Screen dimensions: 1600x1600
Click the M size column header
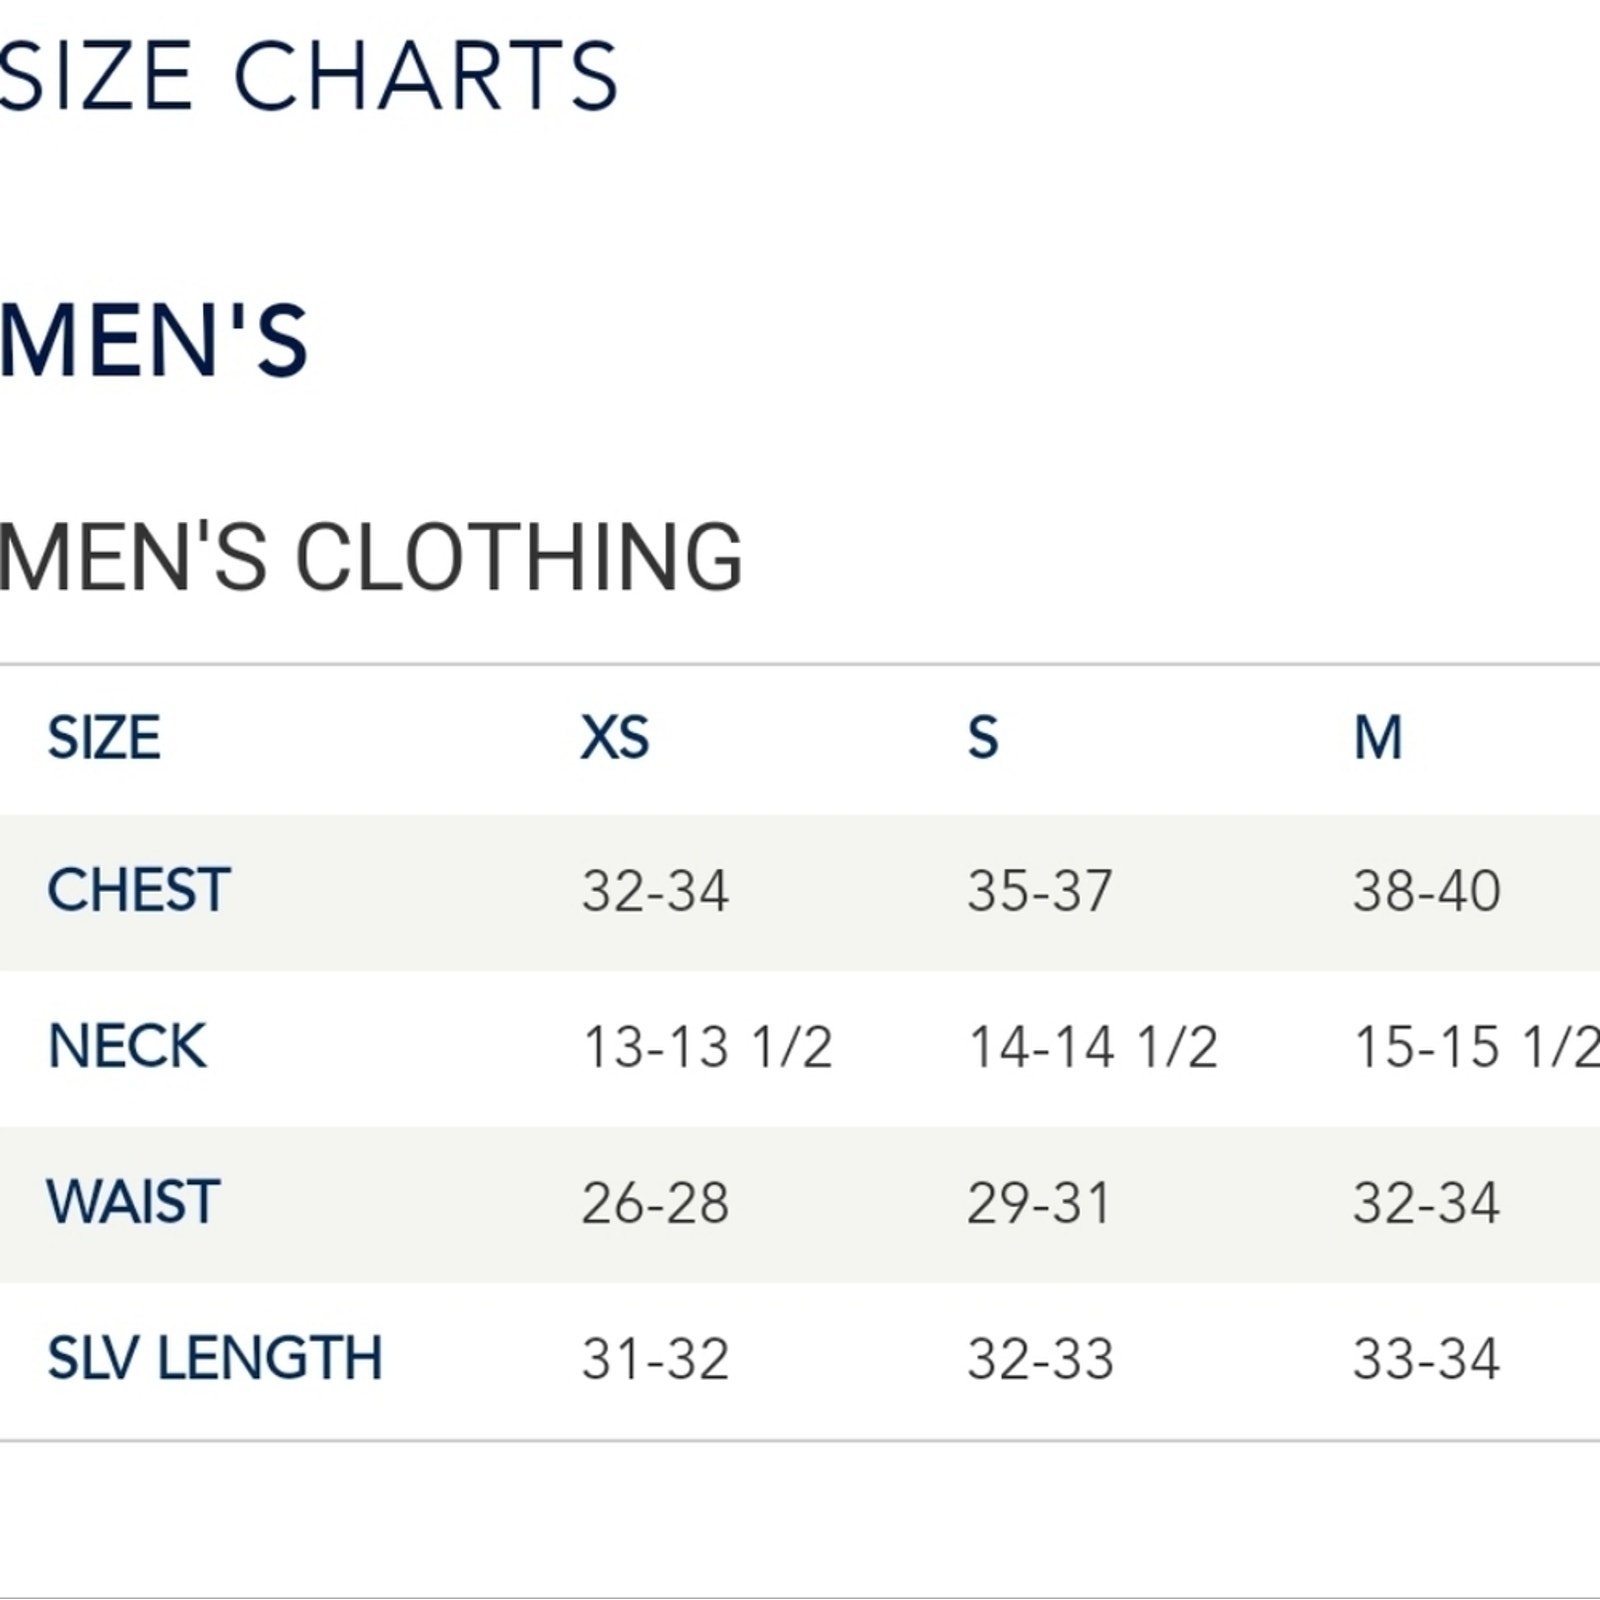(1378, 738)
